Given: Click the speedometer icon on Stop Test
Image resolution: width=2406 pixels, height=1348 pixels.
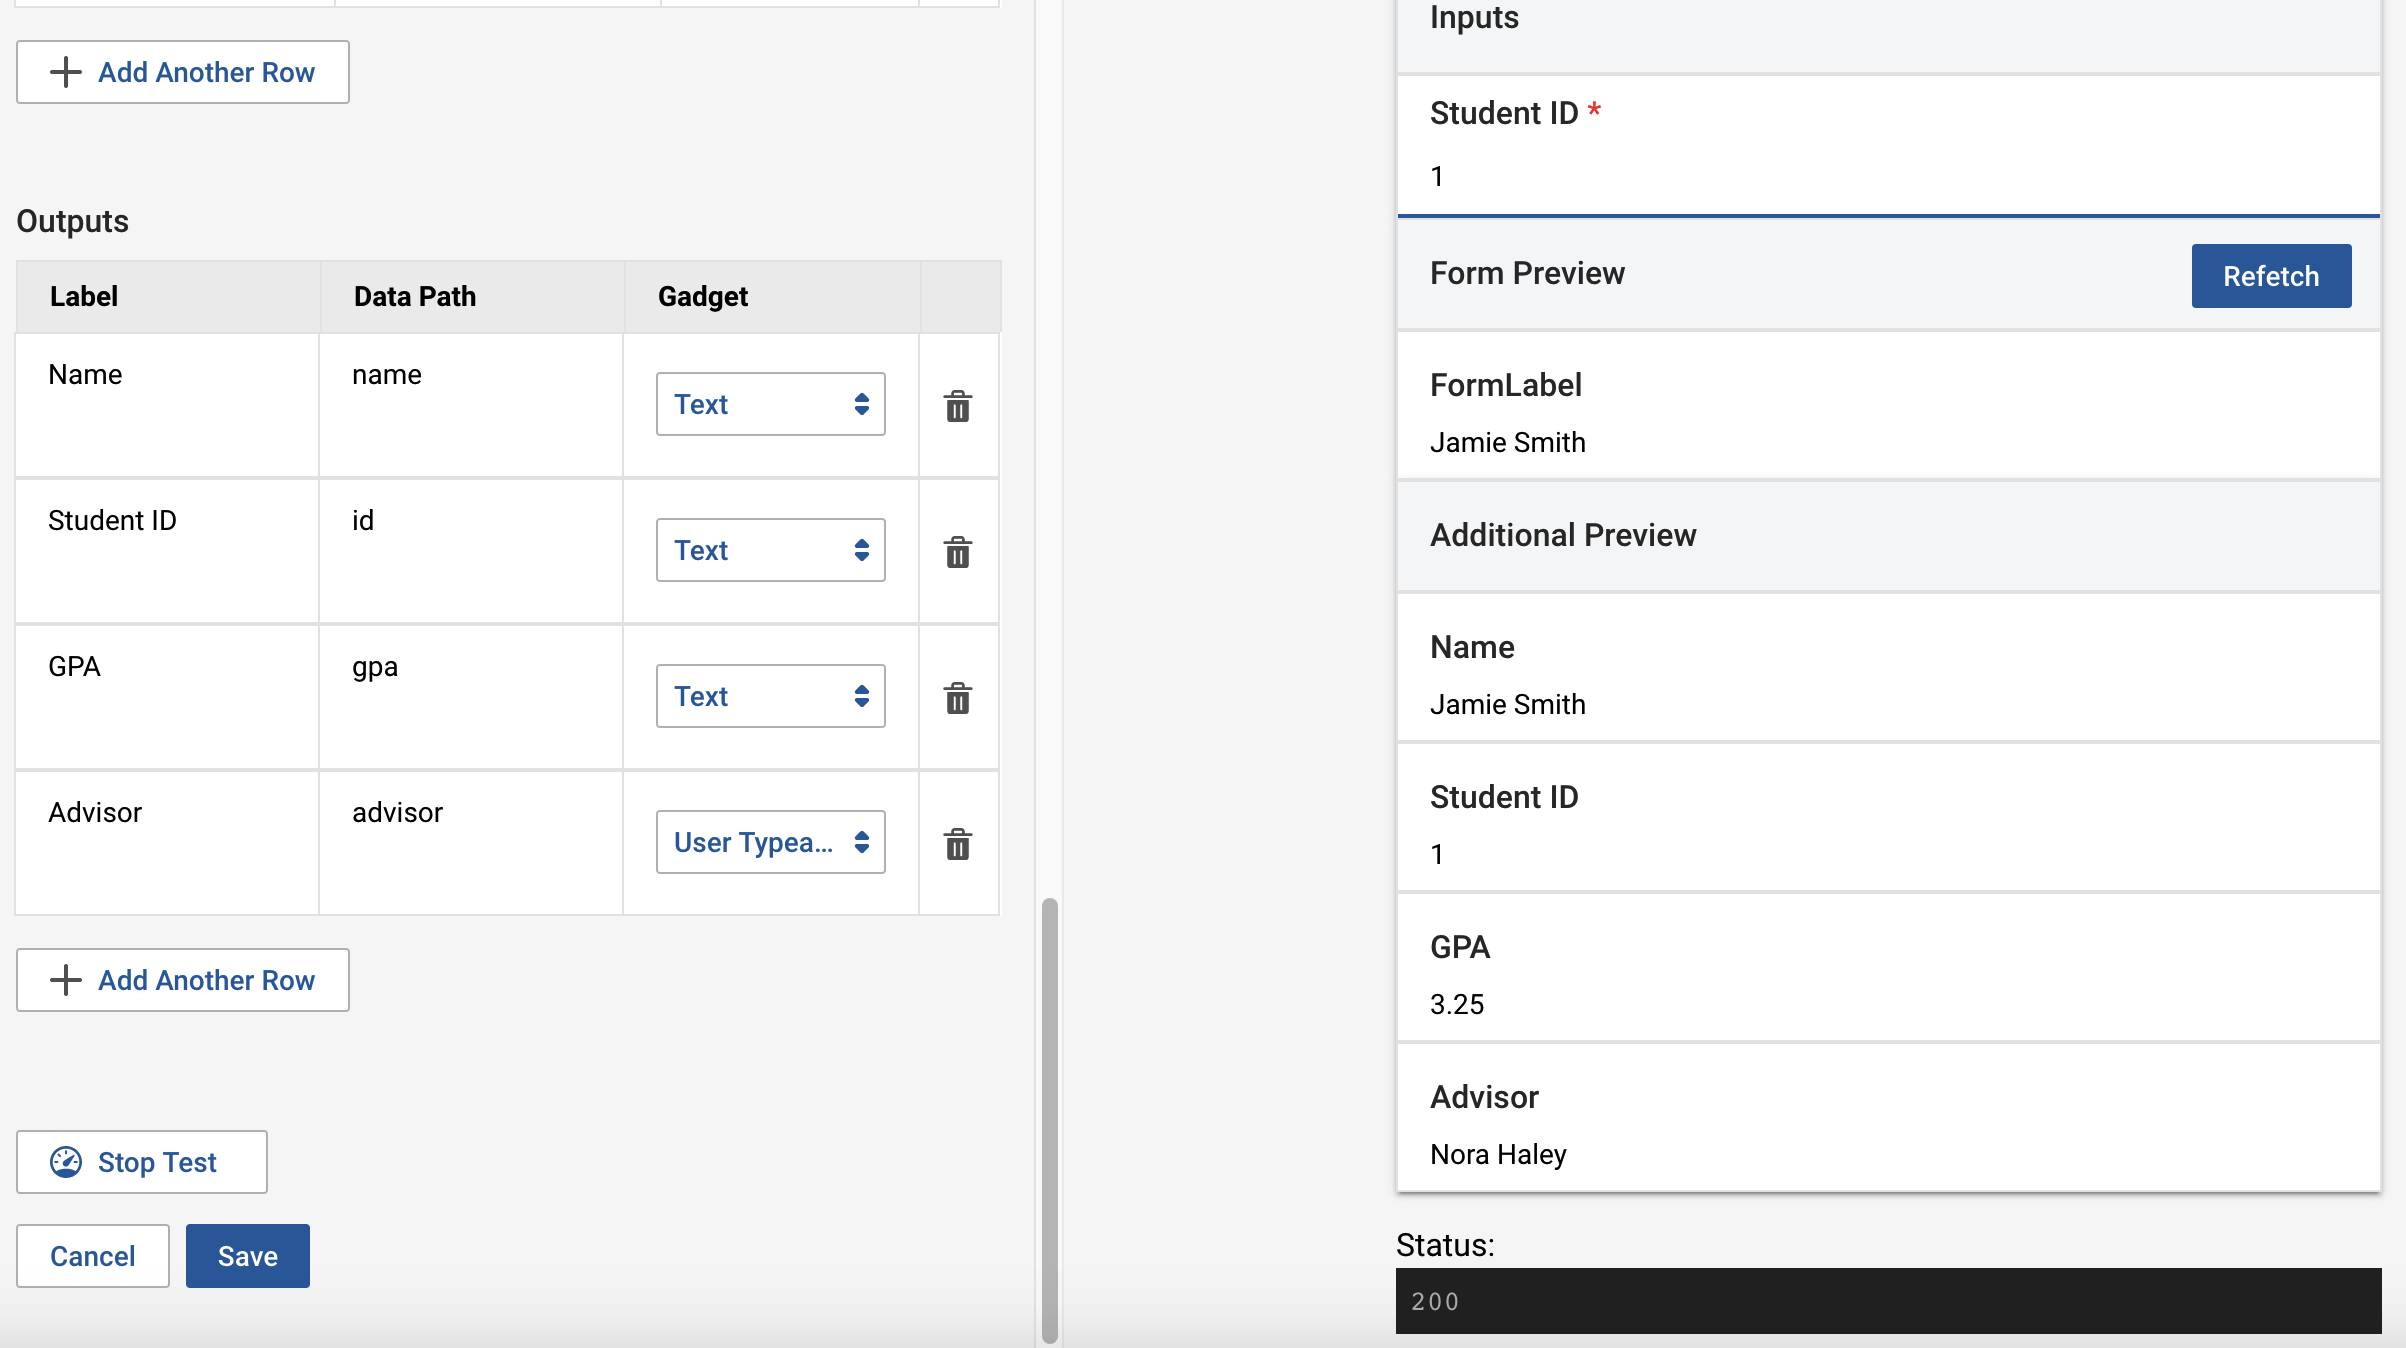Looking at the screenshot, I should point(66,1161).
